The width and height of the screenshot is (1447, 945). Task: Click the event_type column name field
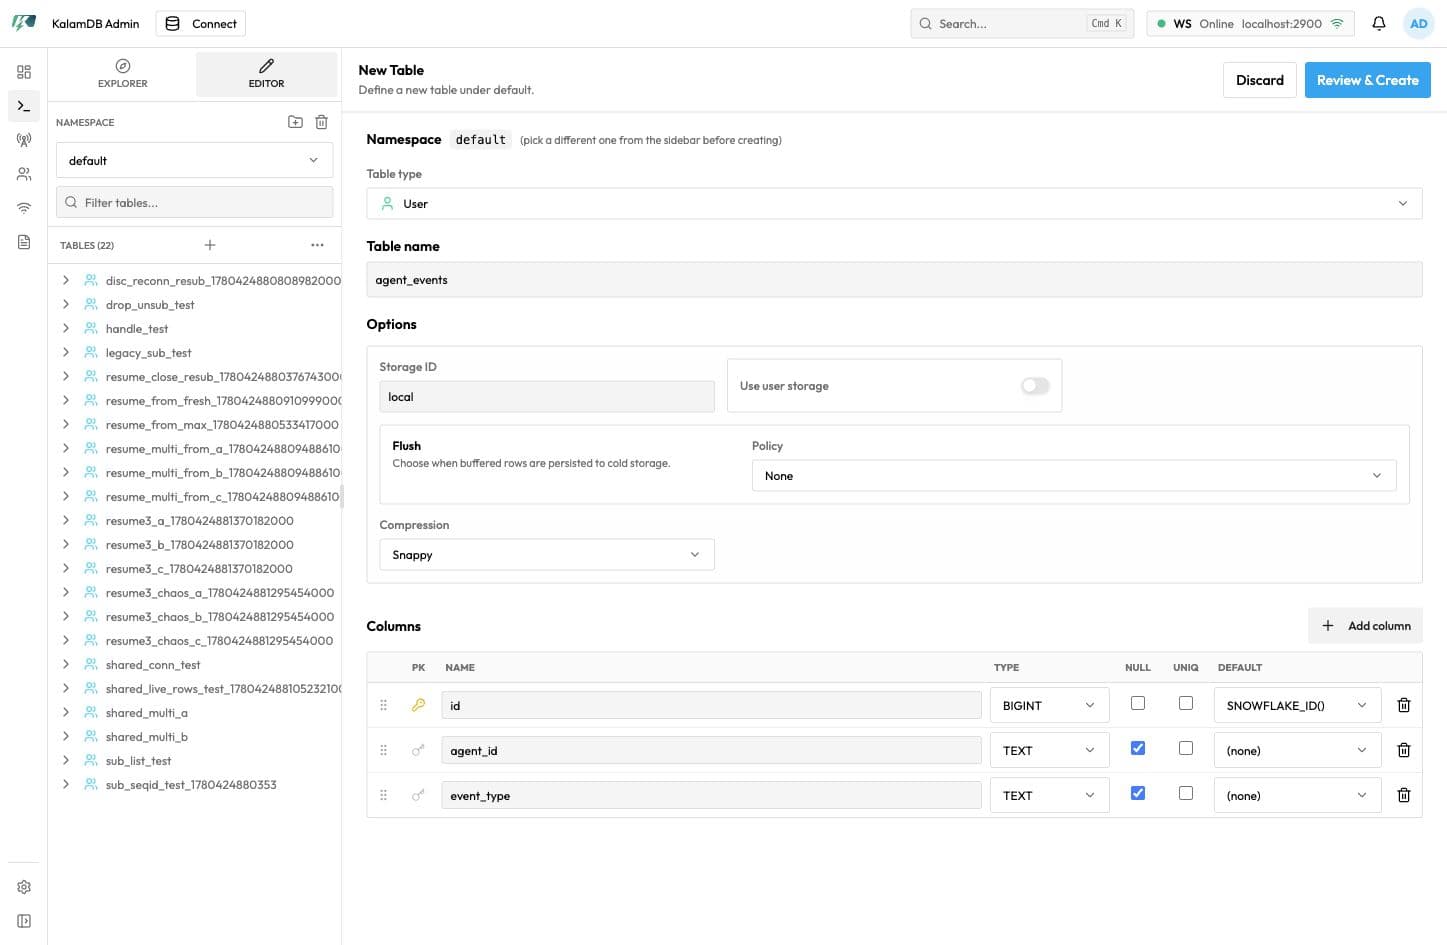tap(711, 795)
